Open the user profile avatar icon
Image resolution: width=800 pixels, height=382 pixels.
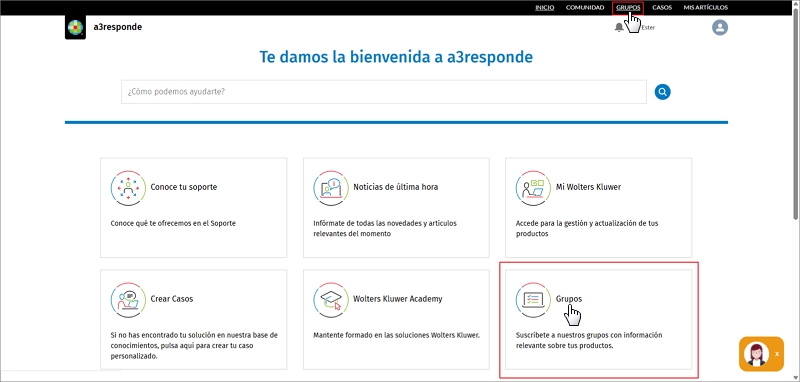tap(720, 28)
